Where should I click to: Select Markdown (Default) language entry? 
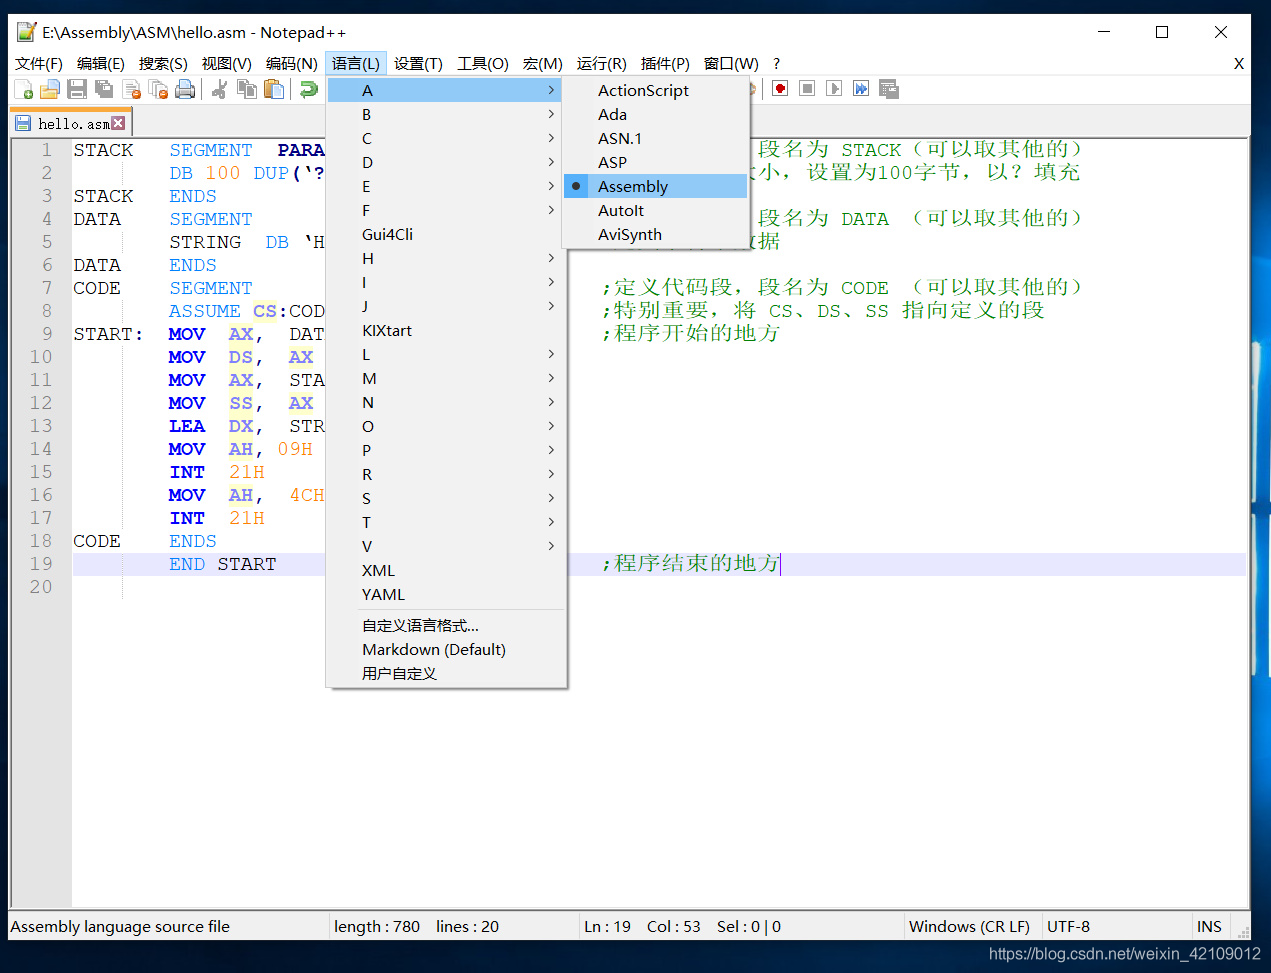click(445, 649)
